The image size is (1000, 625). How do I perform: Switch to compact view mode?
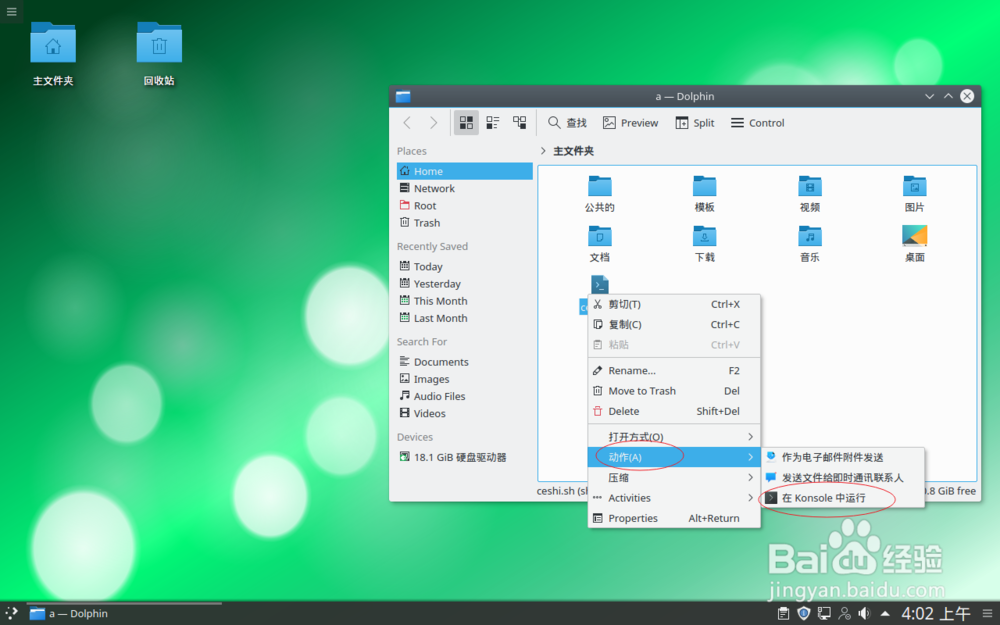492,122
